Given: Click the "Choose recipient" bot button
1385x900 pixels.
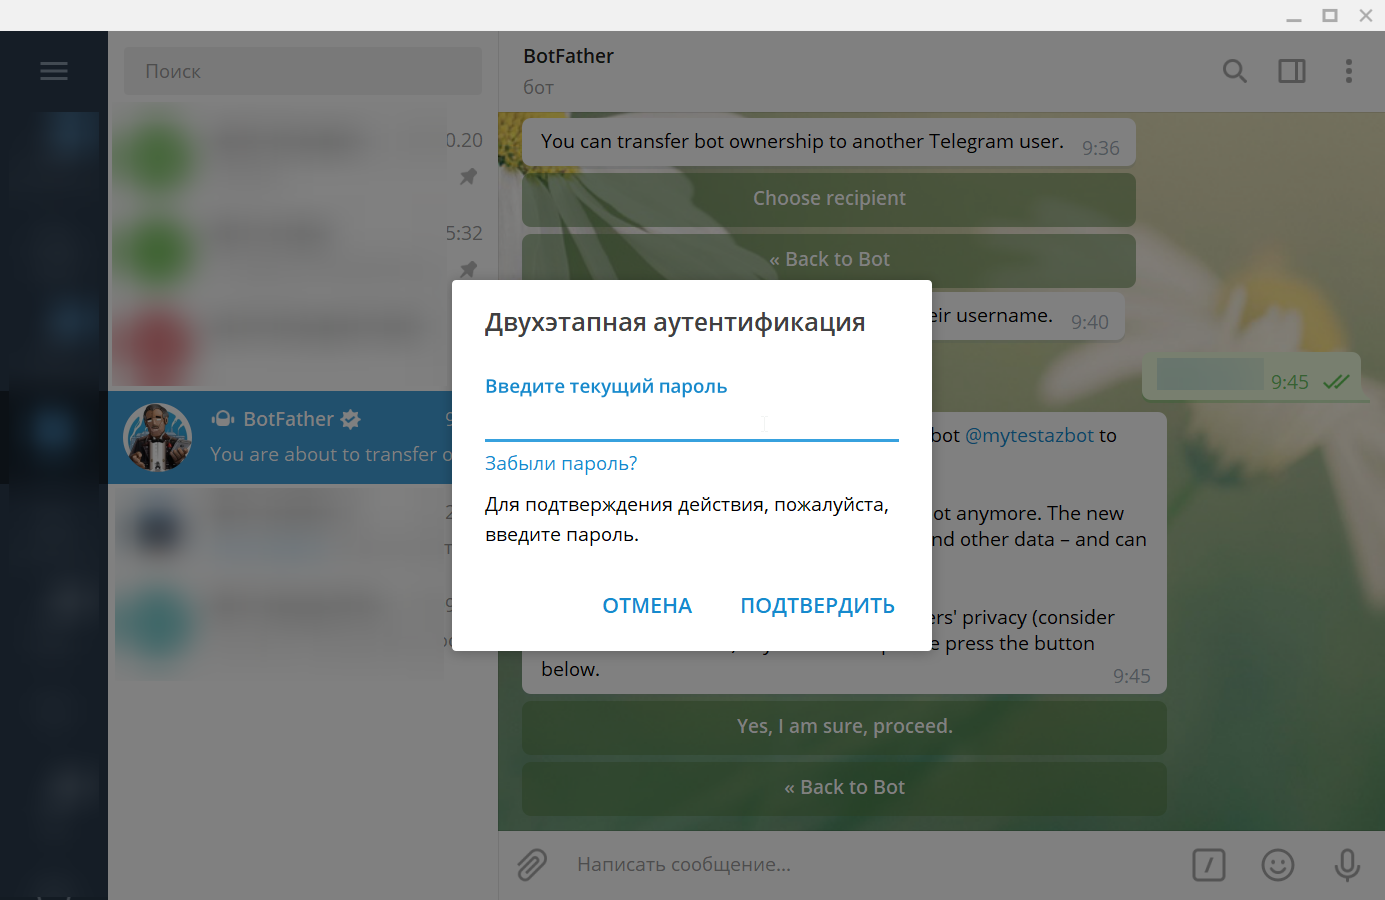Looking at the screenshot, I should 828,199.
